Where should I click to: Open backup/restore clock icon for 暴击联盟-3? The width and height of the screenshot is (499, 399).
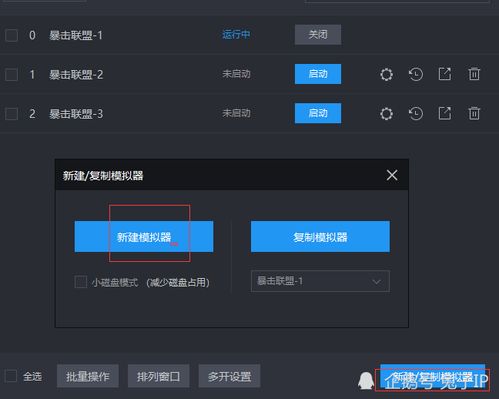(416, 114)
